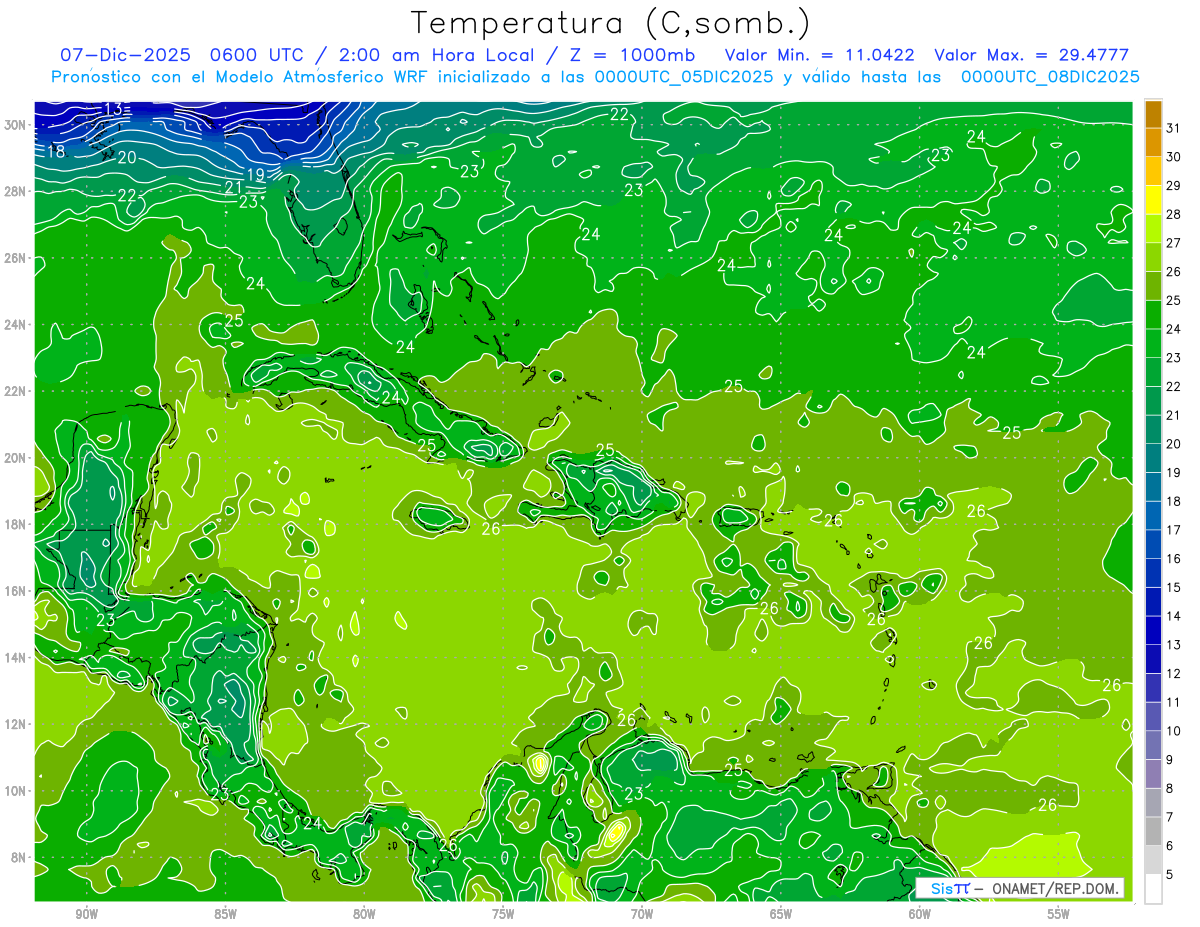Click the '22N' latitude axis label
1200x927 pixels.
click(x=17, y=391)
